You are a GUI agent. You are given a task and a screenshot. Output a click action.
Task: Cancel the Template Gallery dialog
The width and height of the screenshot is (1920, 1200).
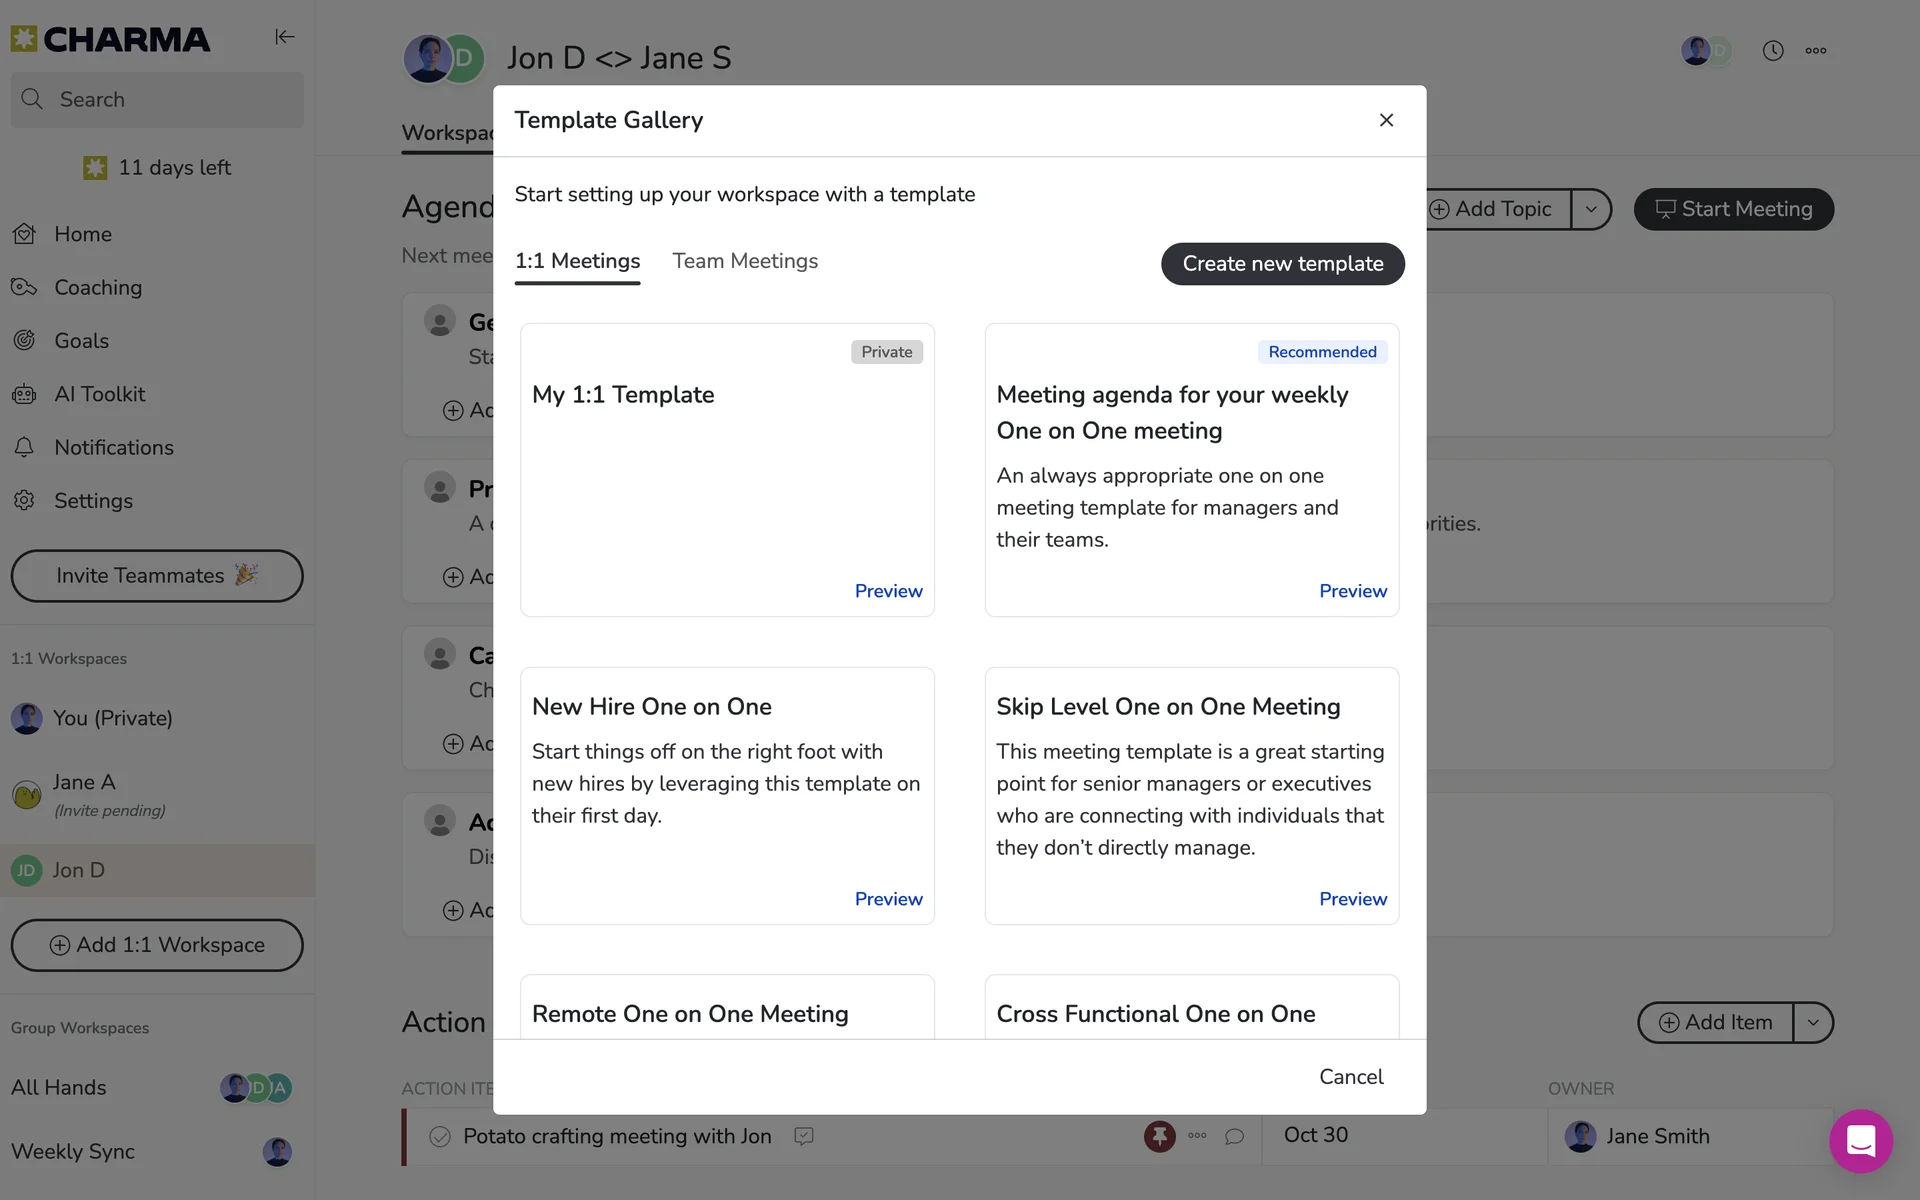click(x=1350, y=1077)
